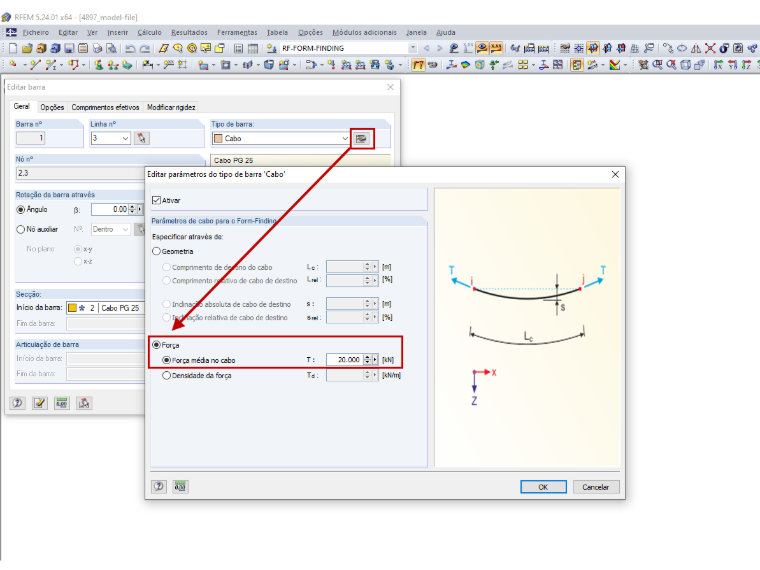Click the new line tool icon

[x=35, y=64]
